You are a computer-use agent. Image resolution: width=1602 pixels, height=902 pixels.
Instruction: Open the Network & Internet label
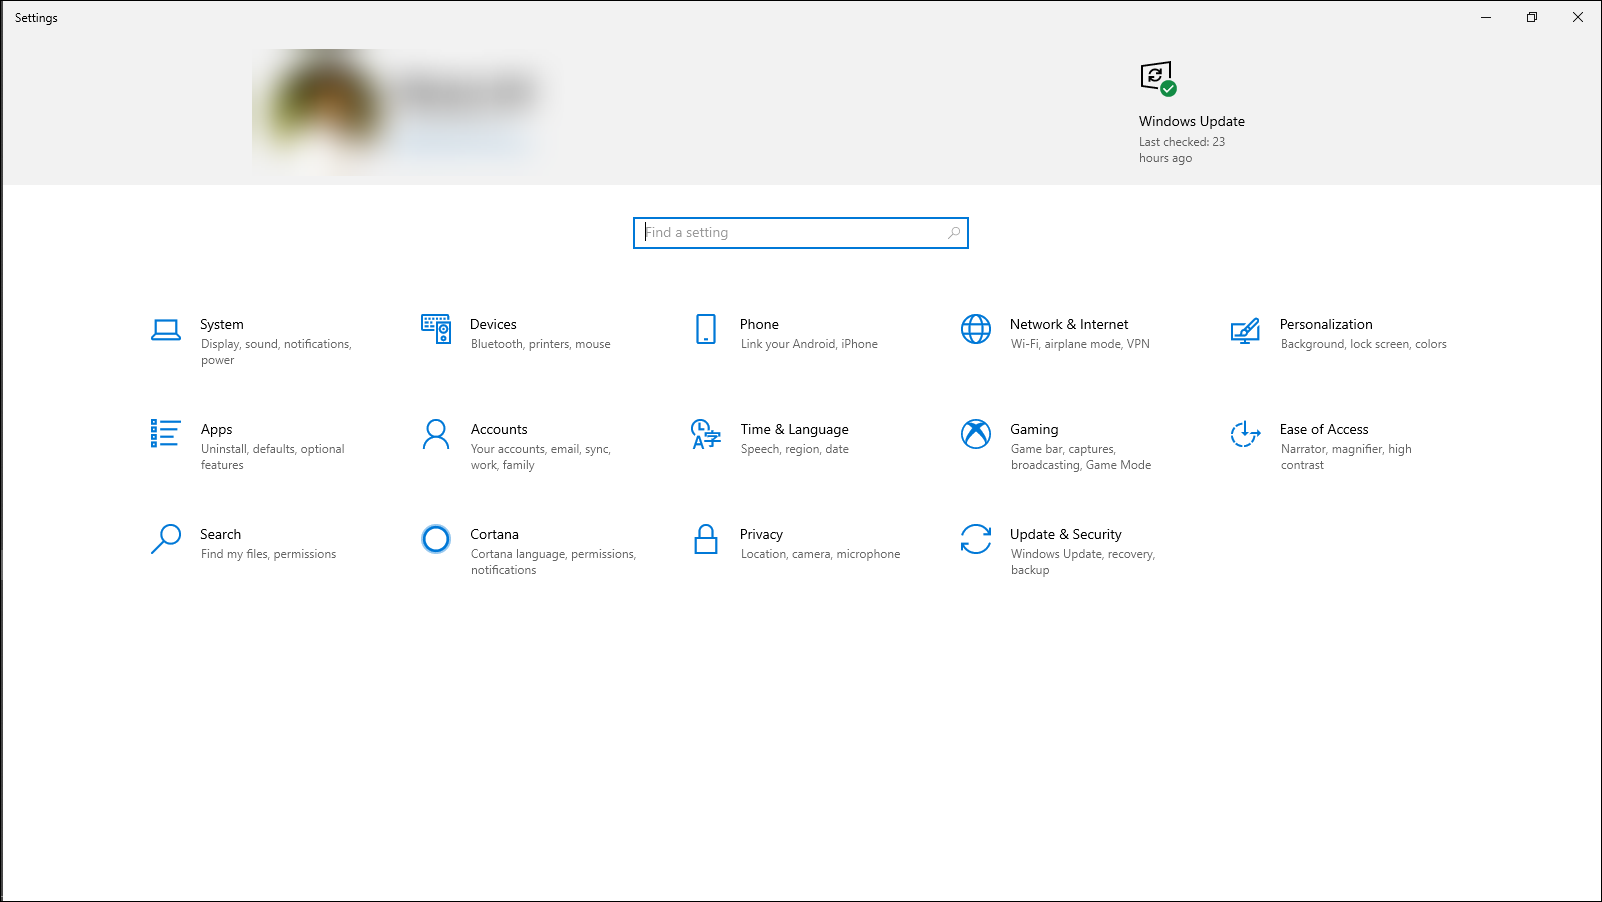click(x=1069, y=324)
